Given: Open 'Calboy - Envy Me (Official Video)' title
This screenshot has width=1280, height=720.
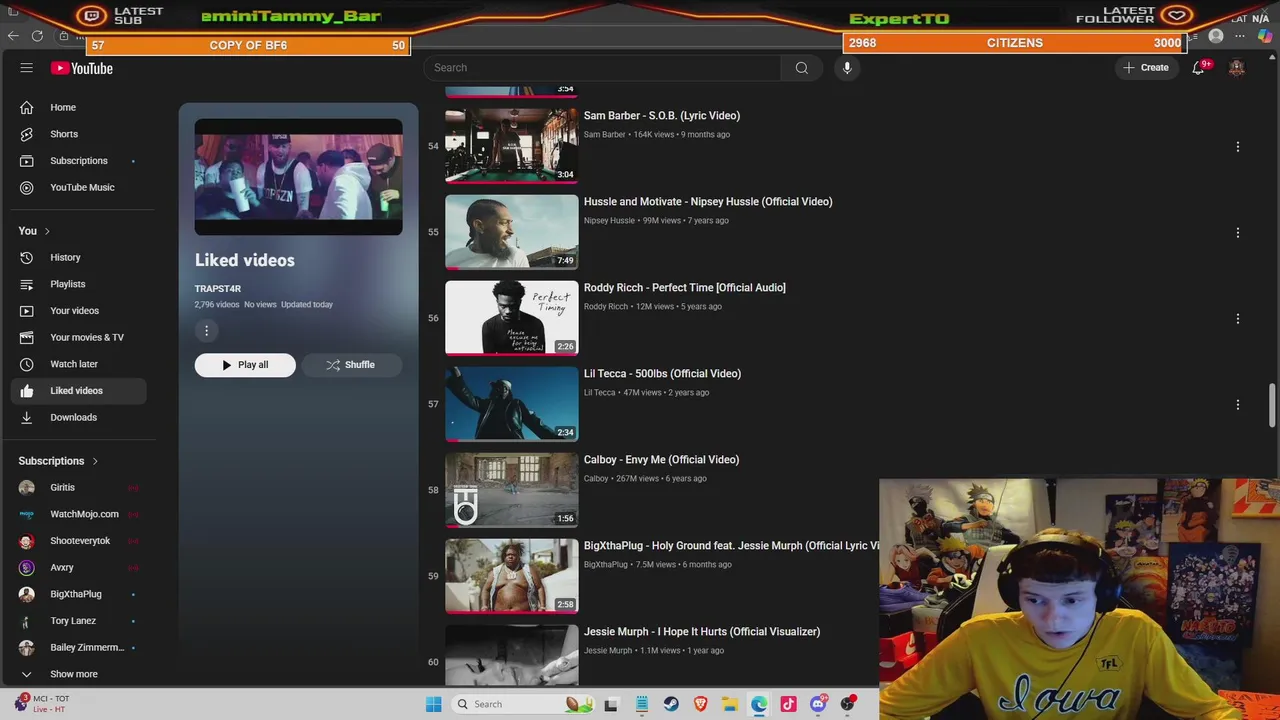Looking at the screenshot, I should [x=662, y=460].
